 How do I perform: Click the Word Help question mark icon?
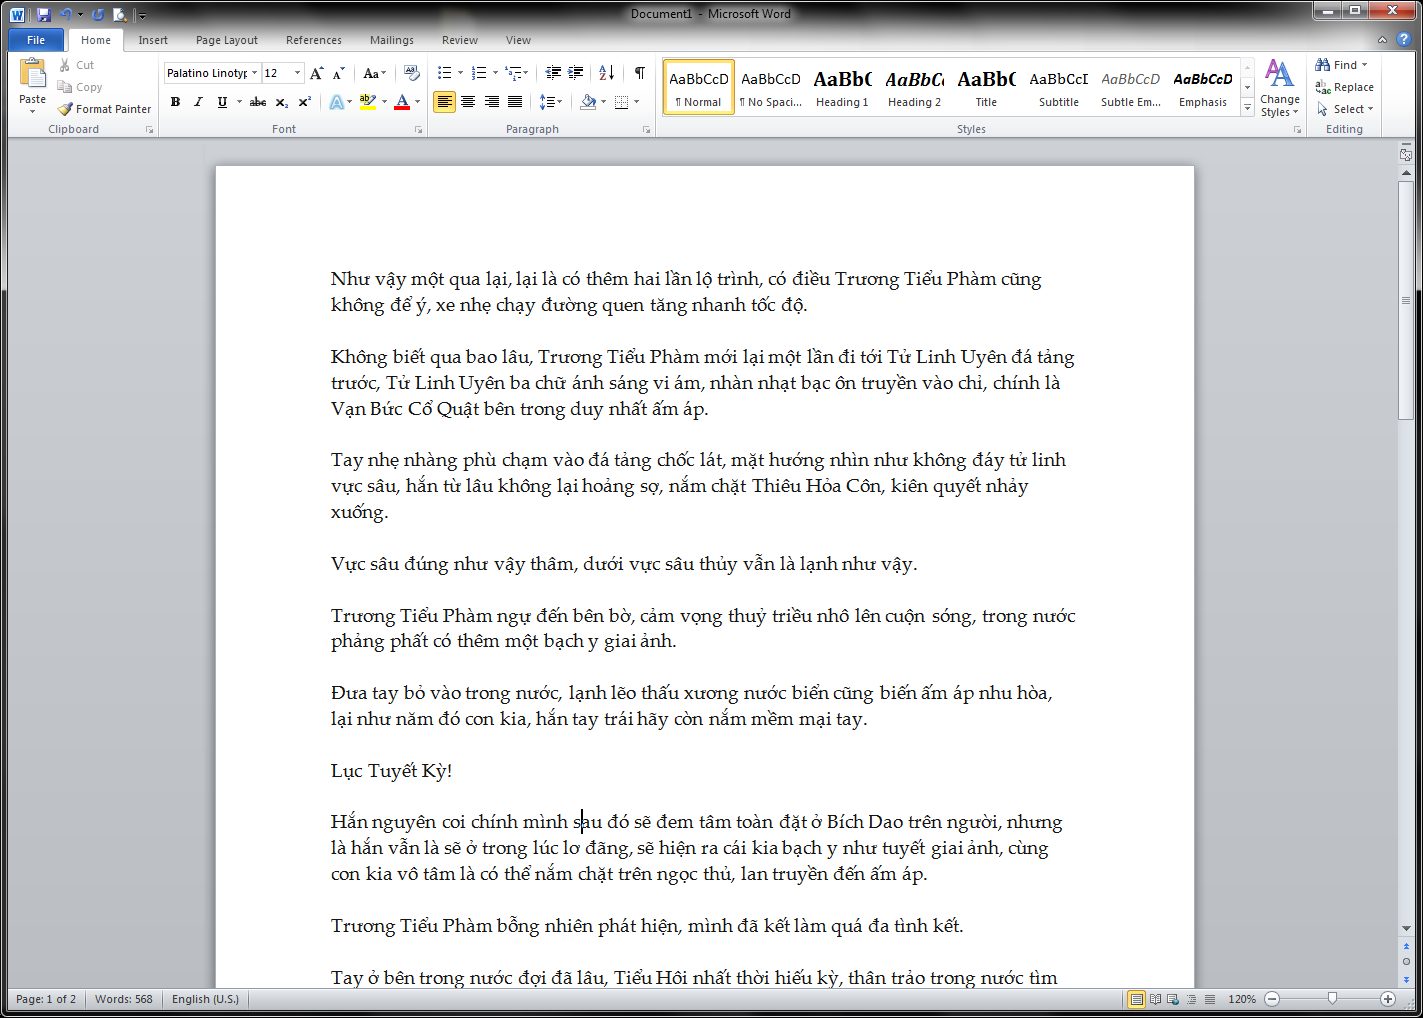coord(1403,40)
